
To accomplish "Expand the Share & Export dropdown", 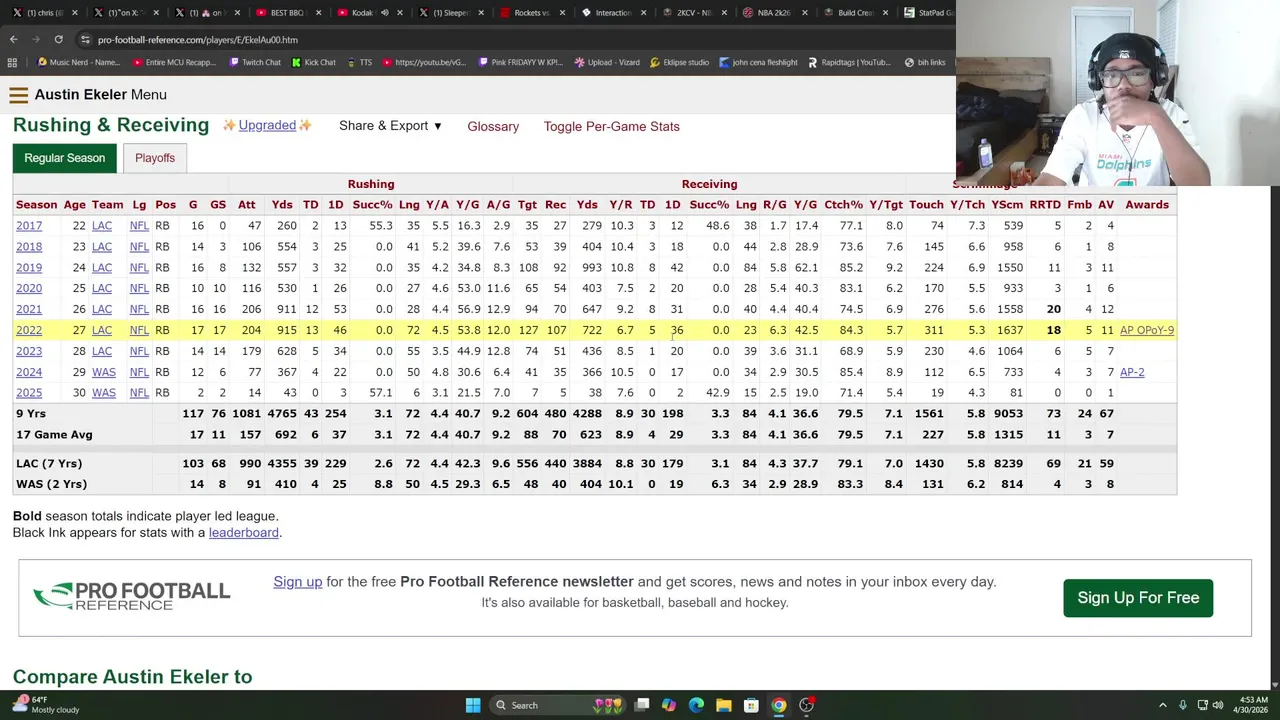I will 390,126.
